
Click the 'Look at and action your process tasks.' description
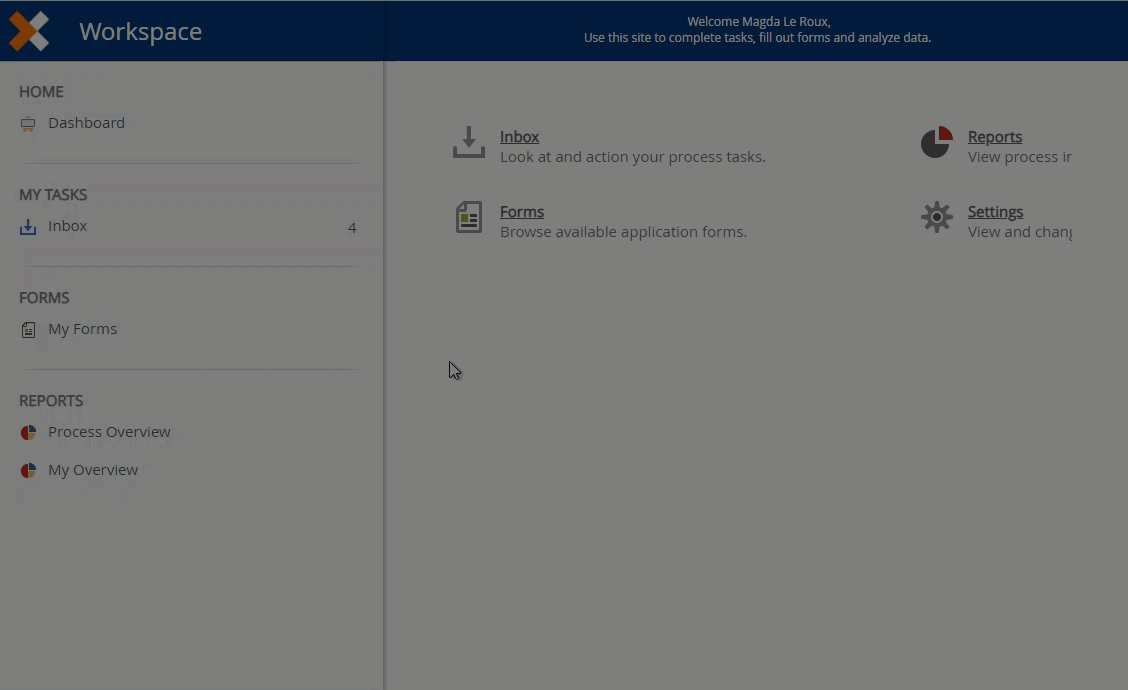point(633,157)
